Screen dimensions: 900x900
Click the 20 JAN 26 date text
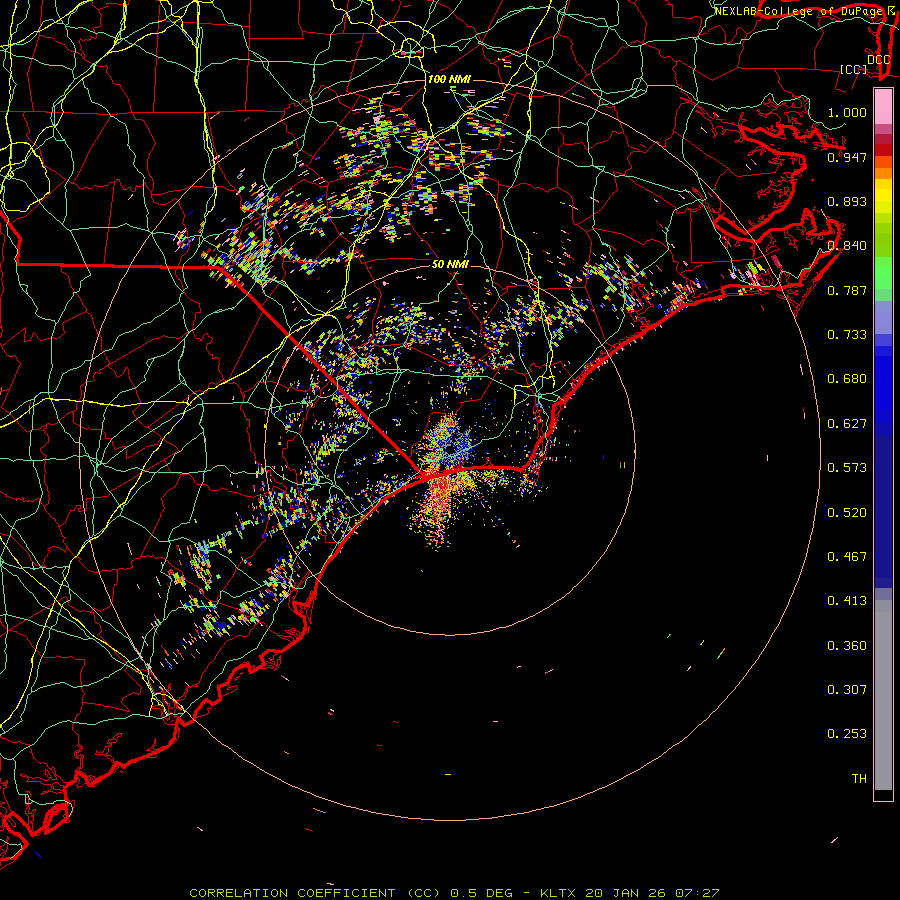625,893
